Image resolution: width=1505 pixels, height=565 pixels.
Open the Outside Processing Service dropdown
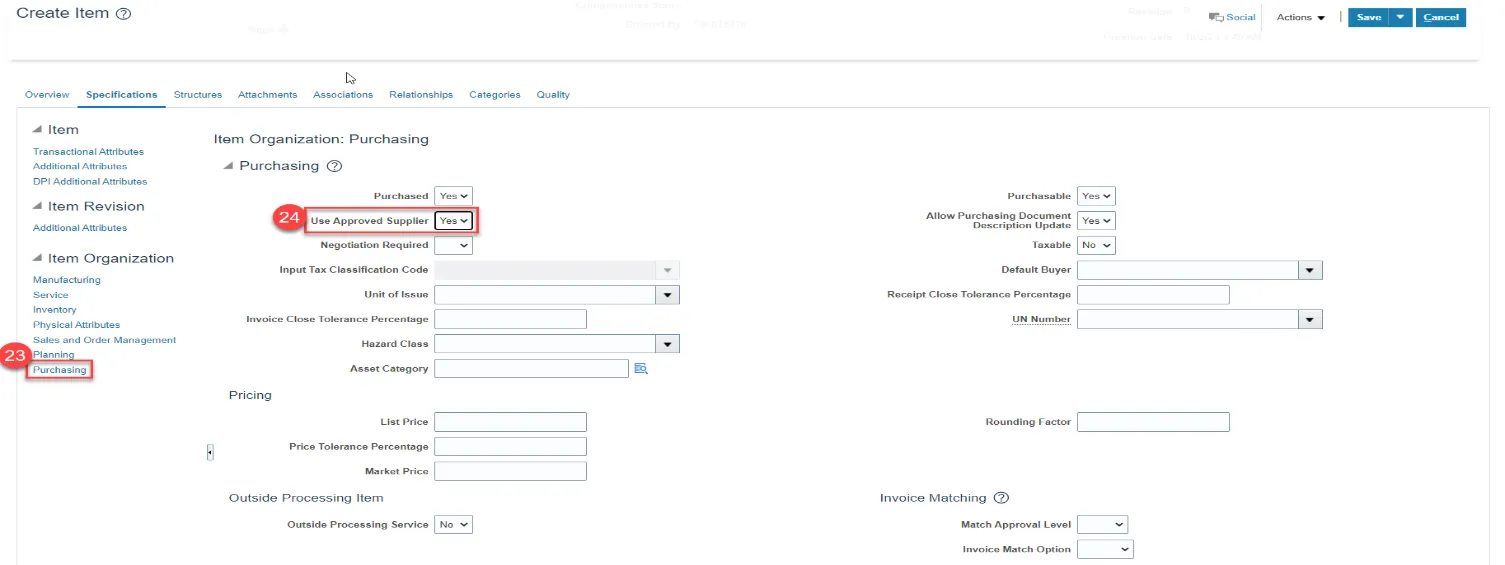[x=453, y=524]
